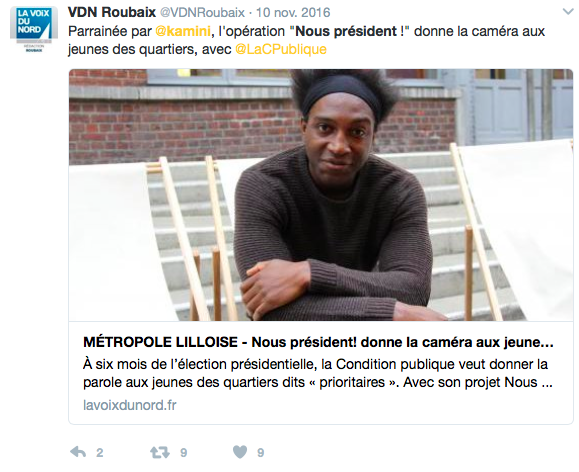The width and height of the screenshot is (579, 472).
Task: Click the @VDNRoubaix handle
Action: click(202, 13)
